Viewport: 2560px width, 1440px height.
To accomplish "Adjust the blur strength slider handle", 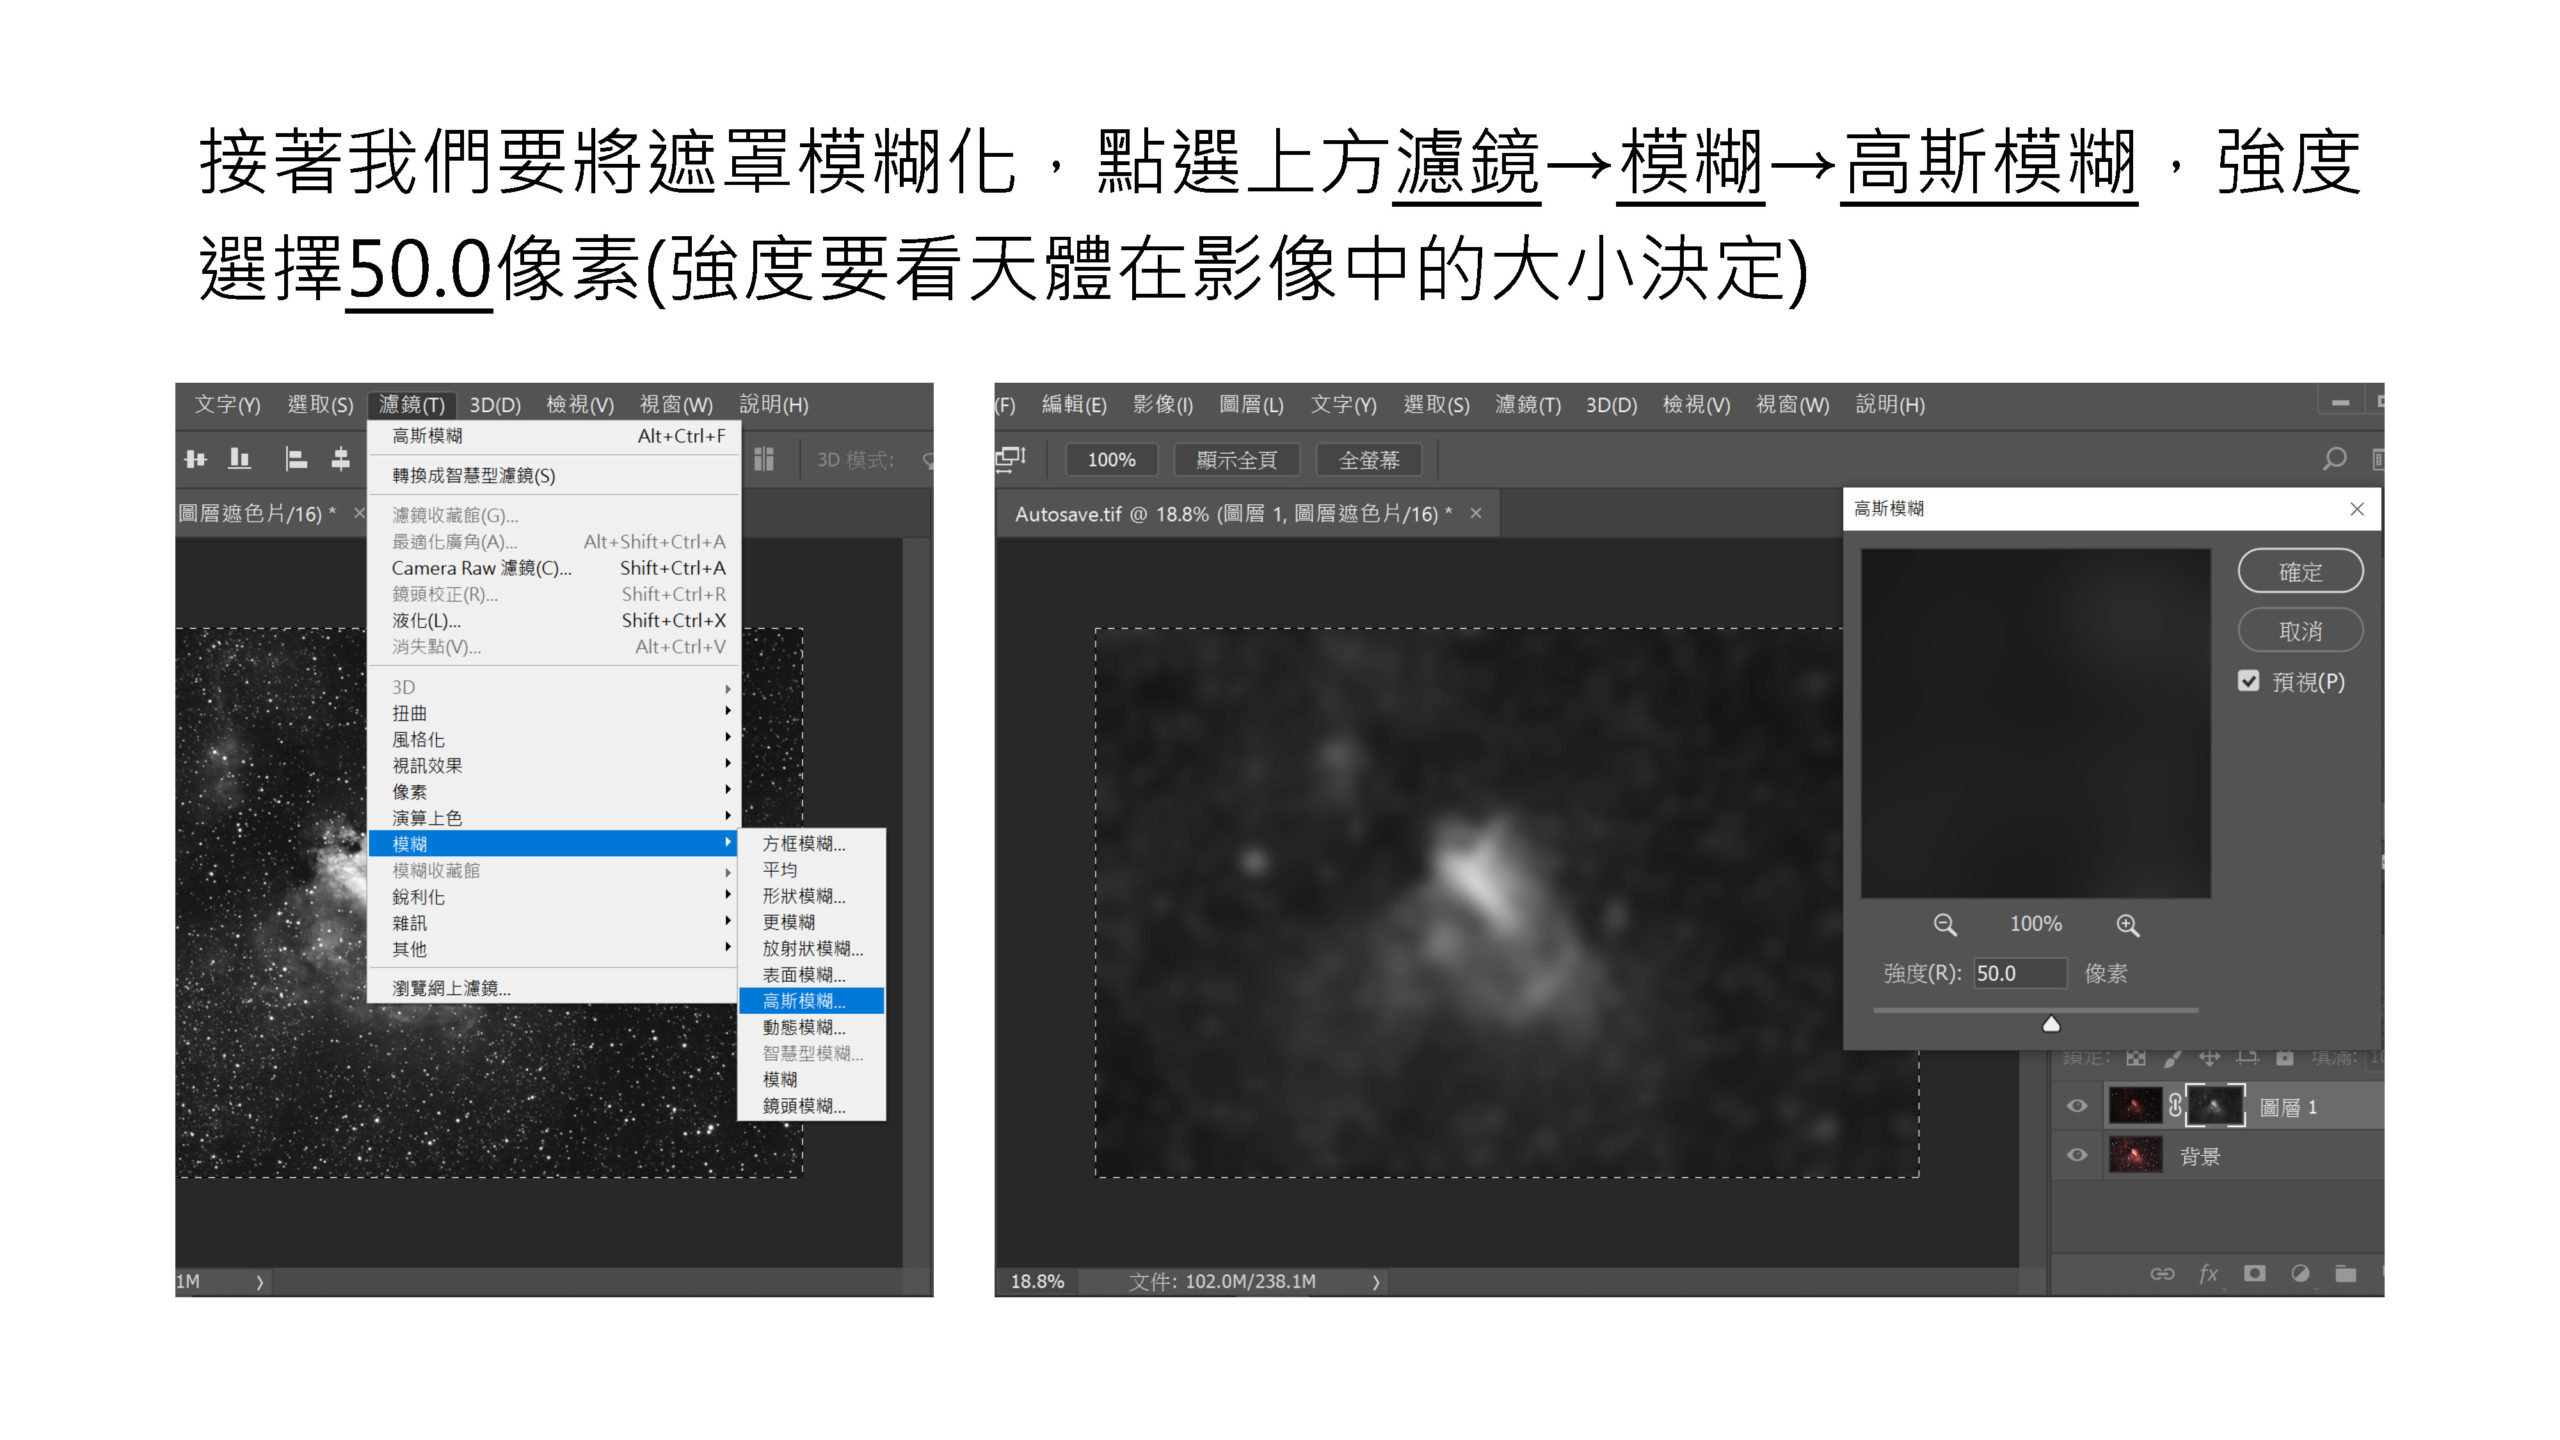I will click(x=2053, y=1023).
